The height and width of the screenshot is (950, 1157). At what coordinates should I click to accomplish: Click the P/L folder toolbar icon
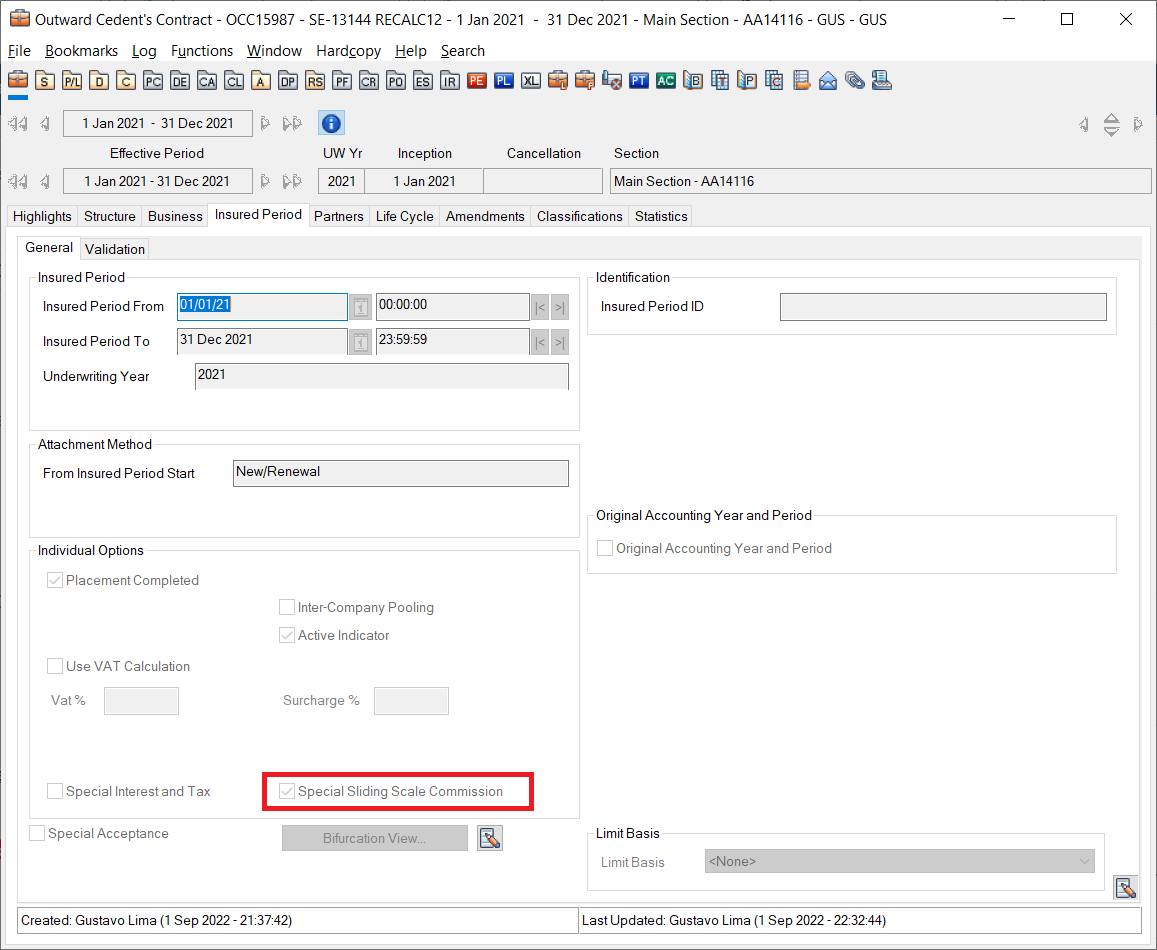(72, 81)
